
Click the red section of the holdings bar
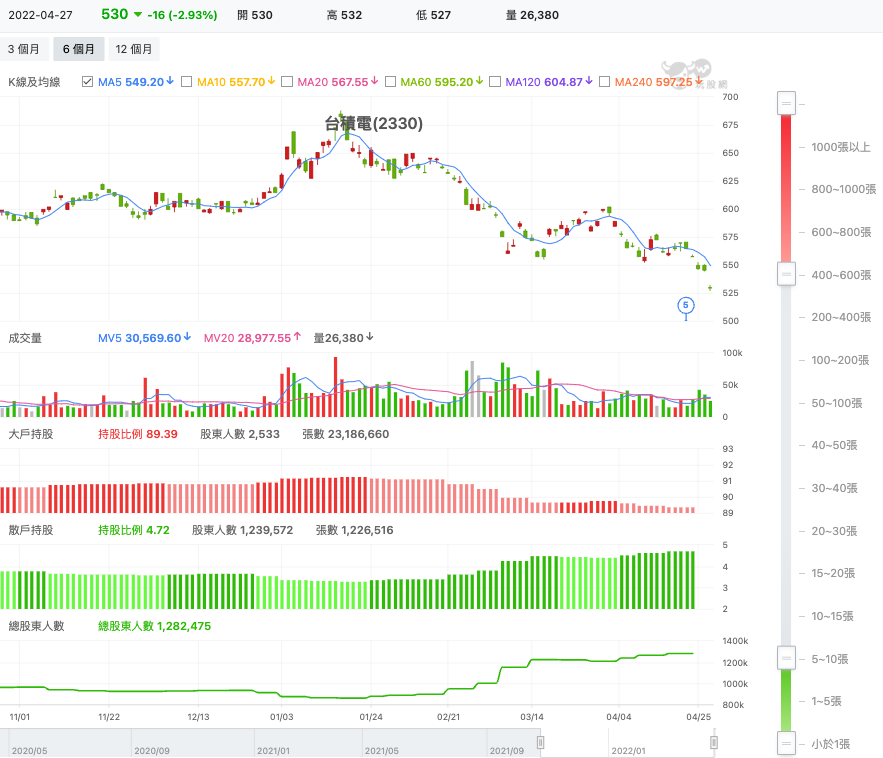coord(786,189)
